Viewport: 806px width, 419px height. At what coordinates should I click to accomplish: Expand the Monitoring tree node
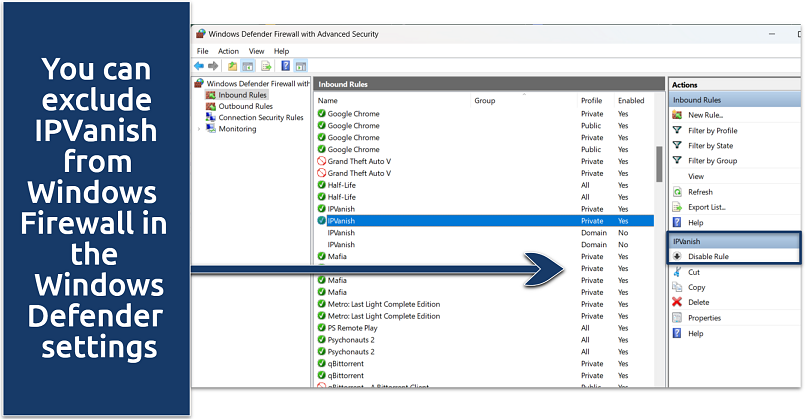pos(199,129)
